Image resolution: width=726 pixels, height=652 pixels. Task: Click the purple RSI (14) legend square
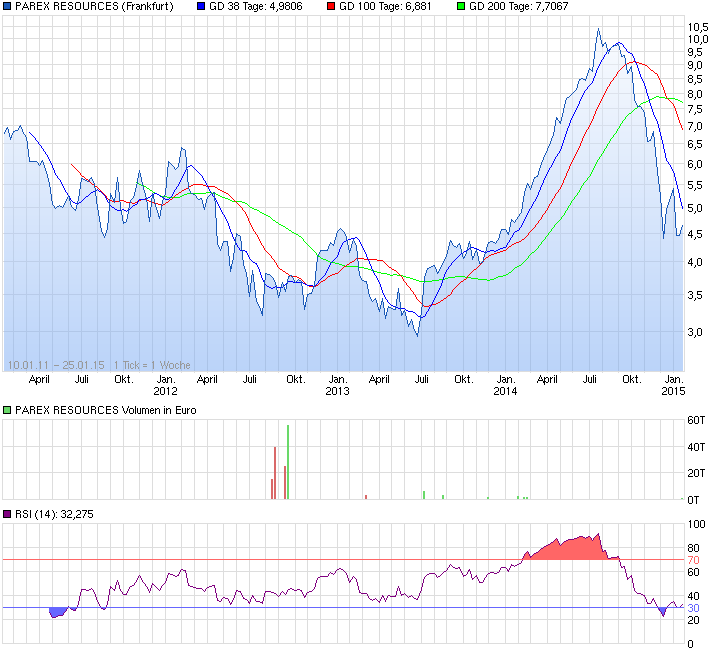pyautogui.click(x=8, y=514)
